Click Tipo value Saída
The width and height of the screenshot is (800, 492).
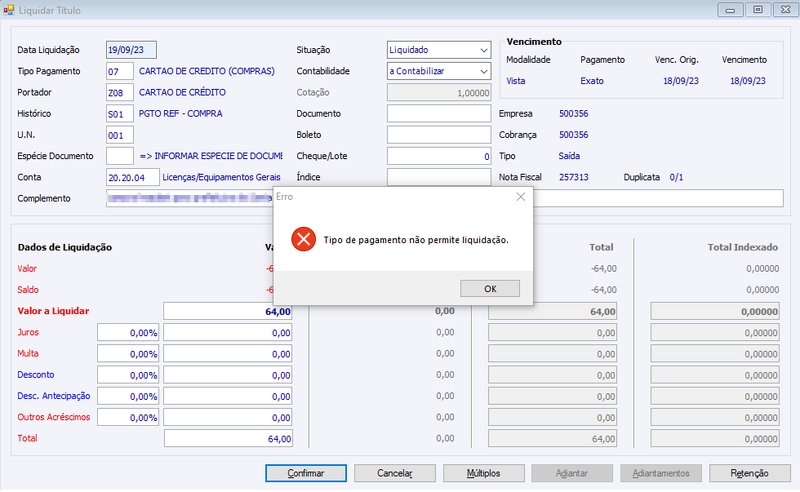[x=569, y=156]
